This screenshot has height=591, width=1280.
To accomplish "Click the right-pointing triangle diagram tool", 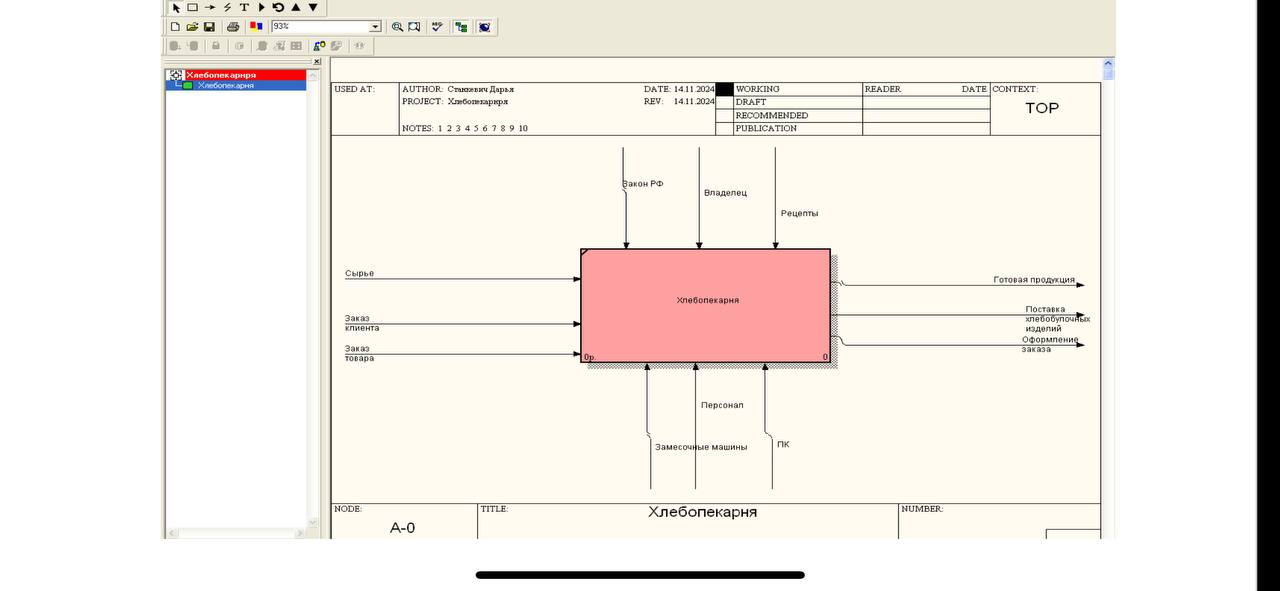I will (x=261, y=7).
